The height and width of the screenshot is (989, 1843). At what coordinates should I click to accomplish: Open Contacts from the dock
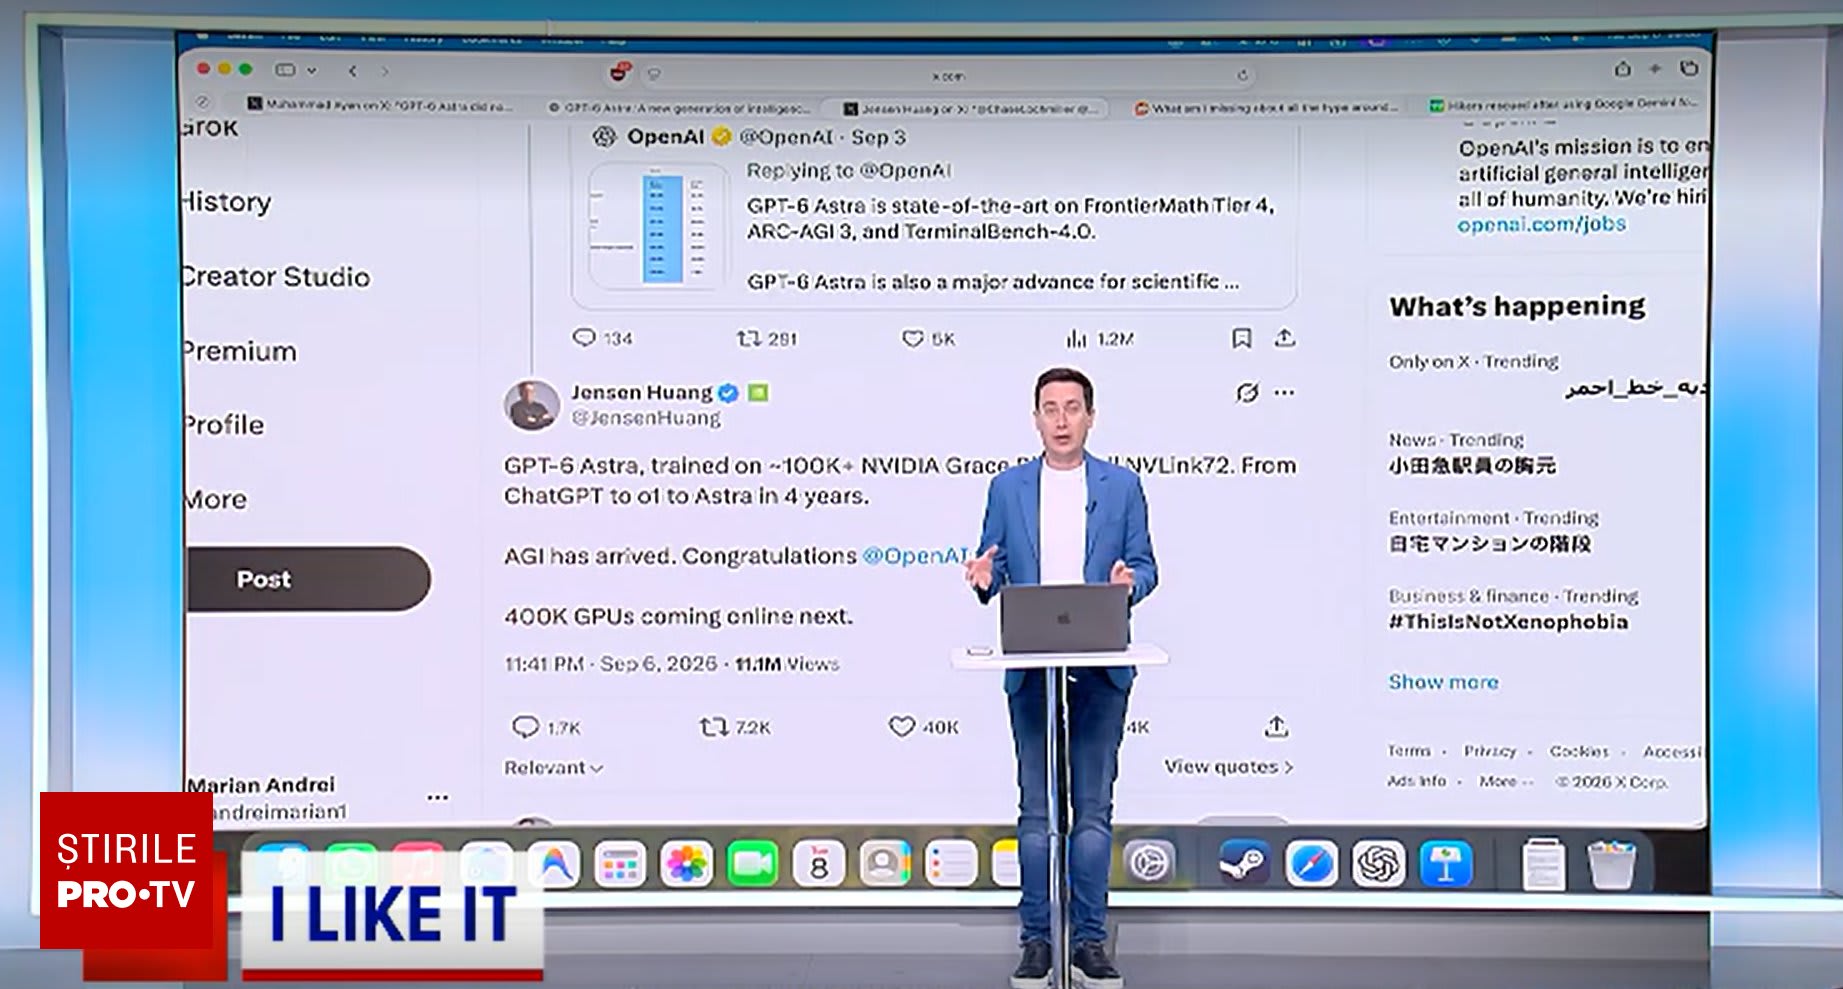pos(884,863)
